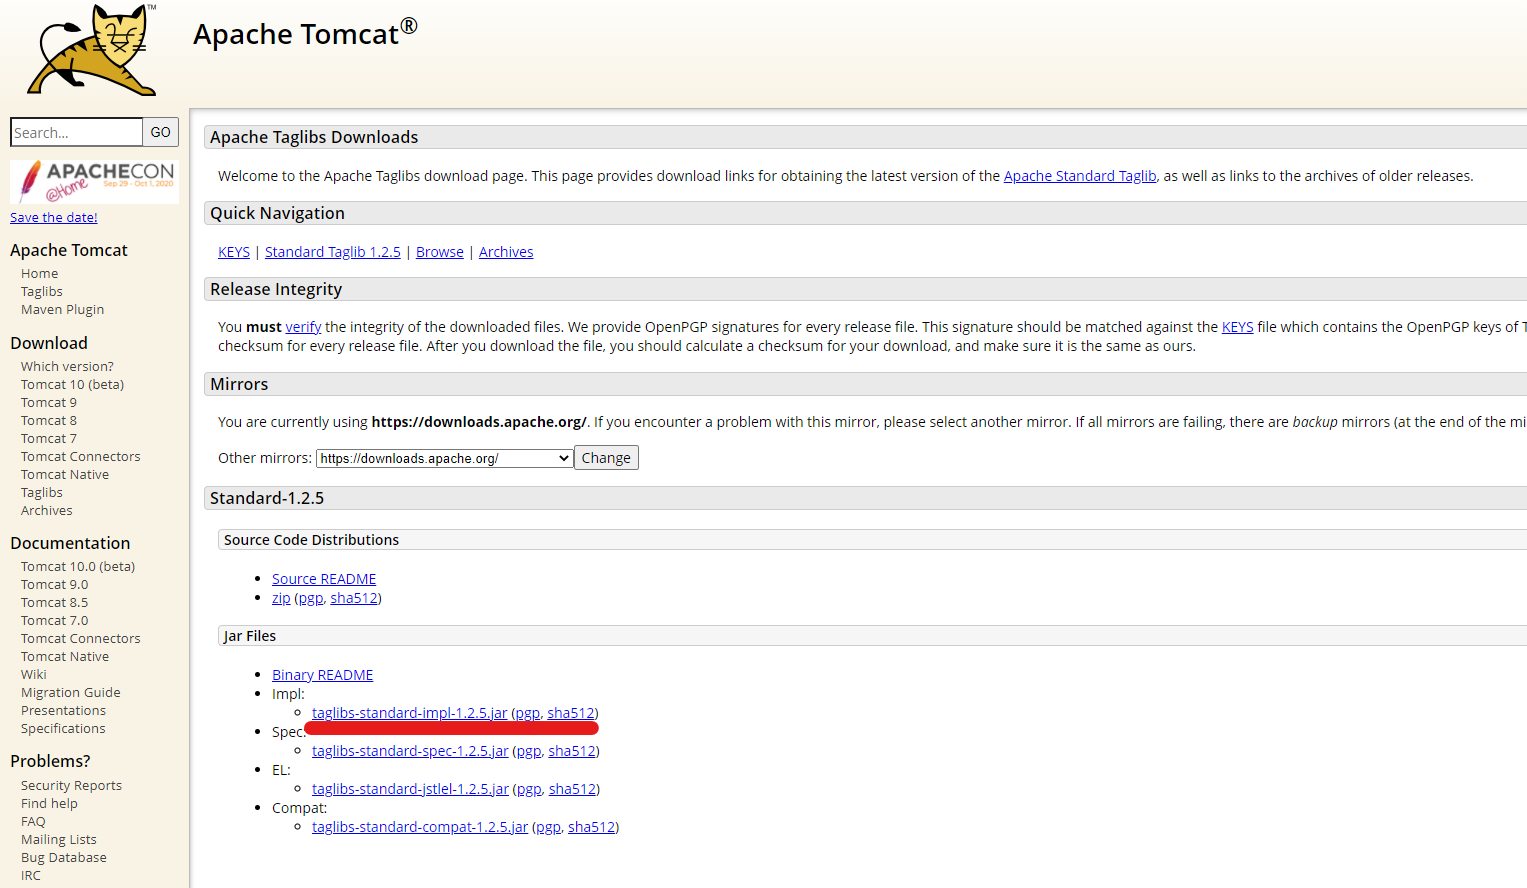Open the Find help sidebar link
Screen dimensions: 1527x888
pyautogui.click(x=49, y=803)
